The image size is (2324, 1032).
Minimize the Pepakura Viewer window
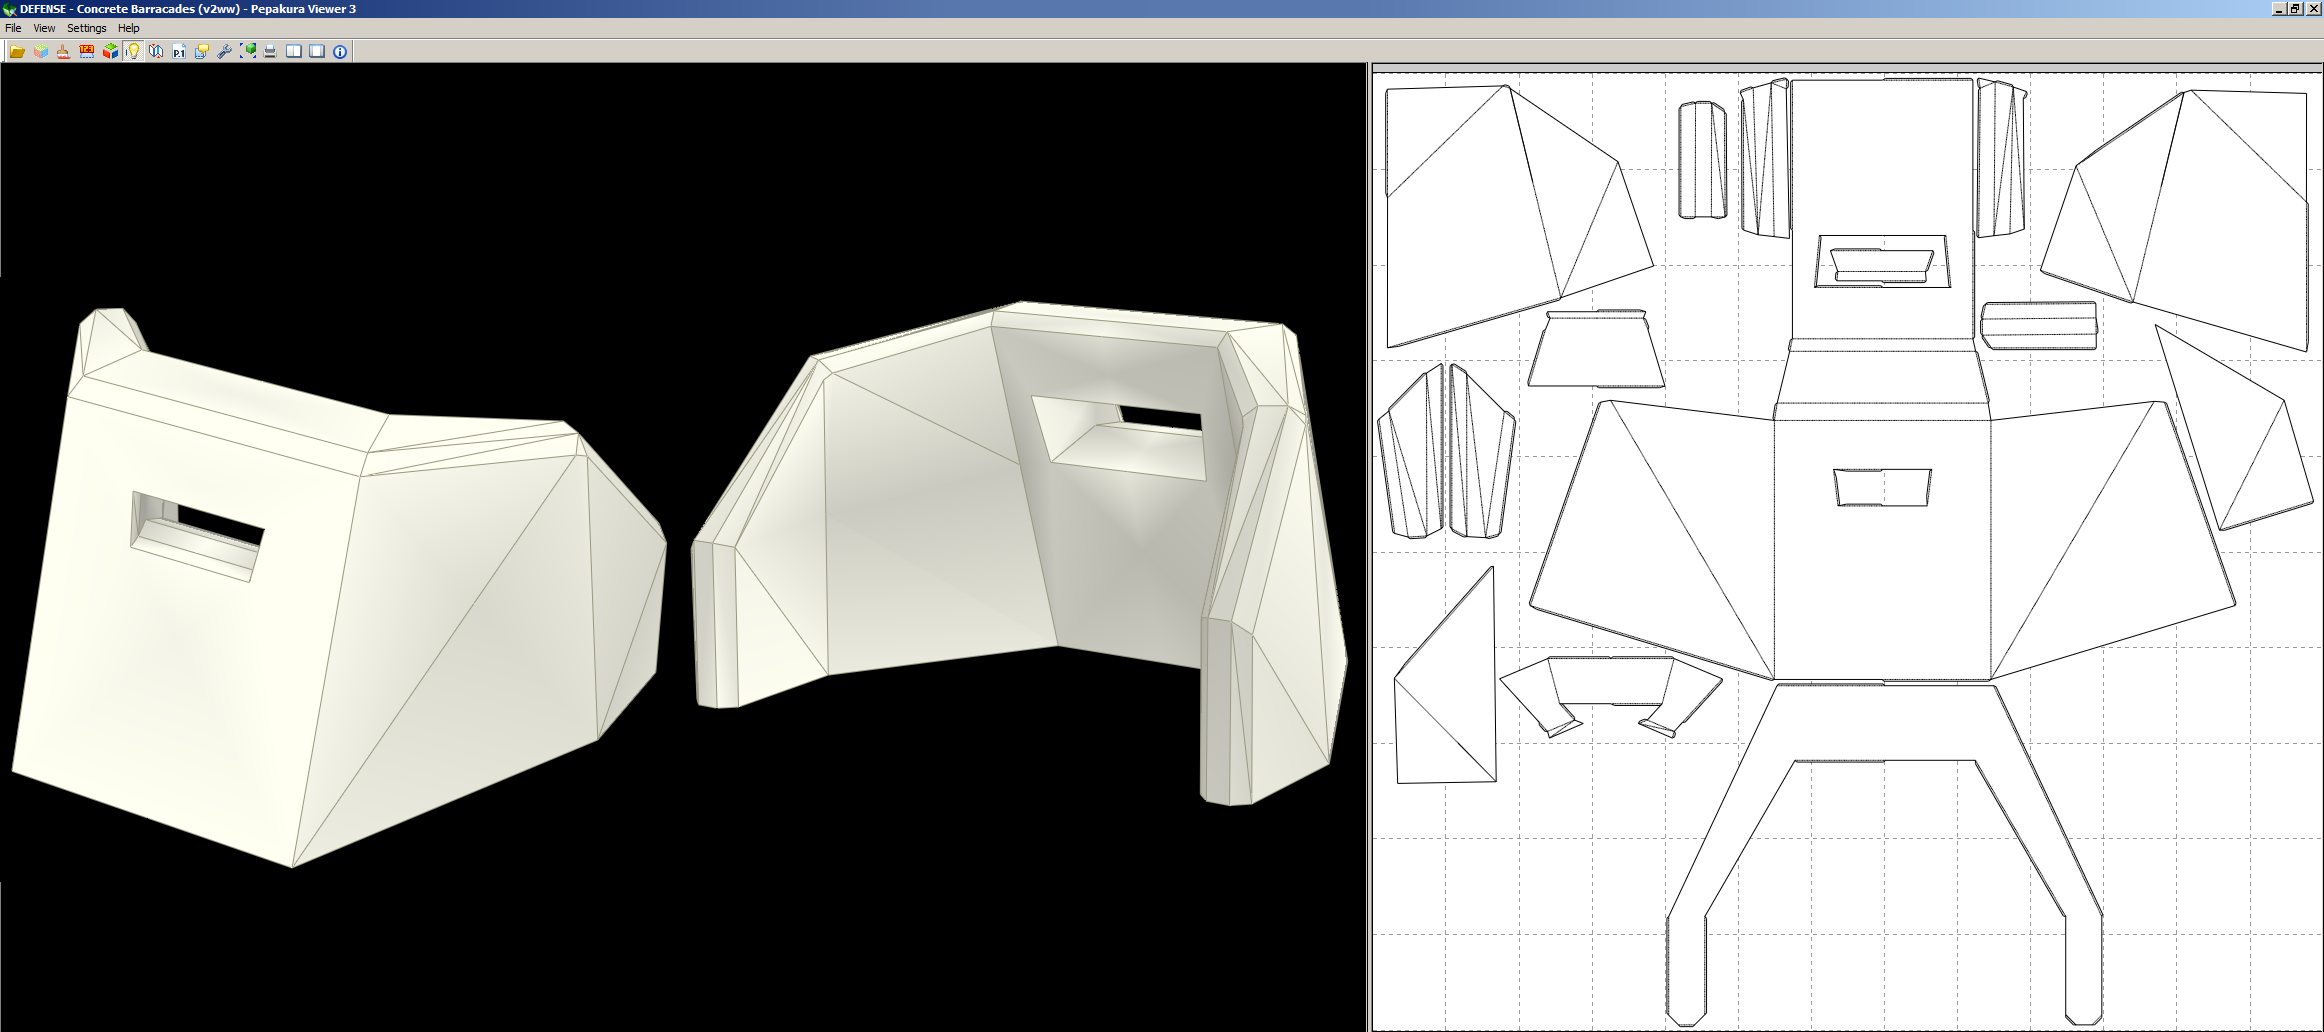(2279, 8)
